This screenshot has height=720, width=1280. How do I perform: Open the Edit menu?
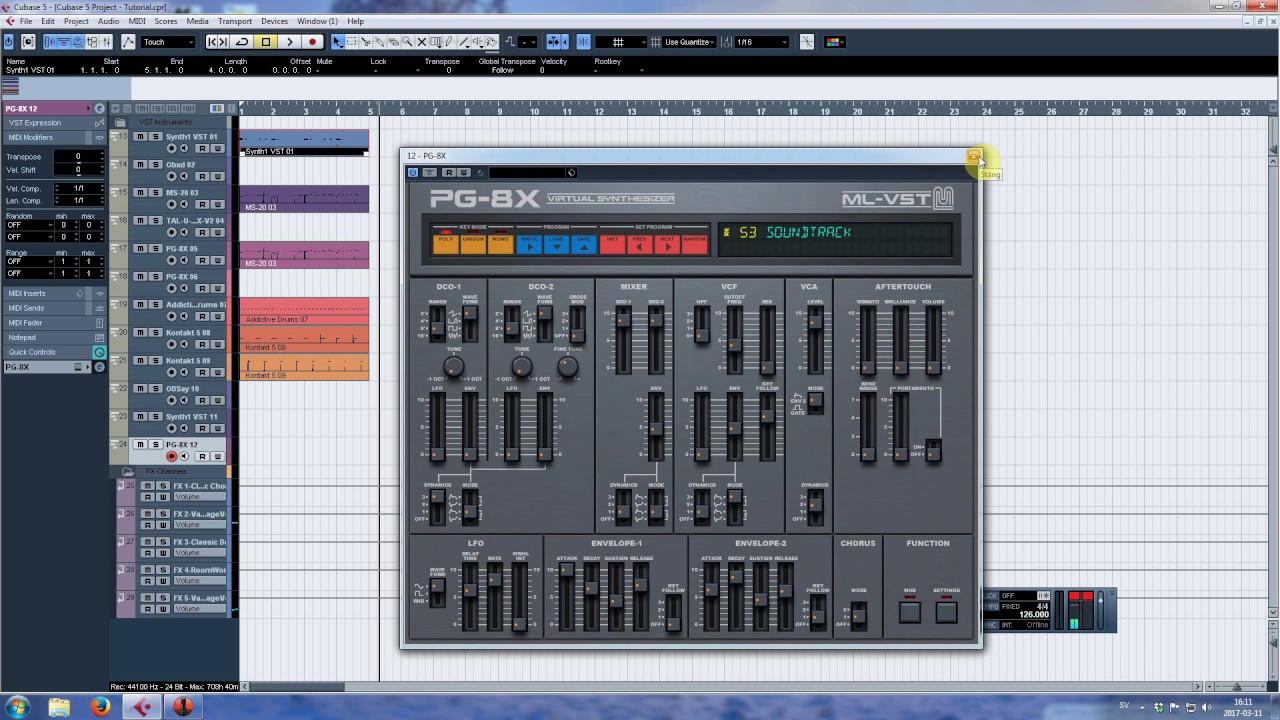pyautogui.click(x=49, y=21)
